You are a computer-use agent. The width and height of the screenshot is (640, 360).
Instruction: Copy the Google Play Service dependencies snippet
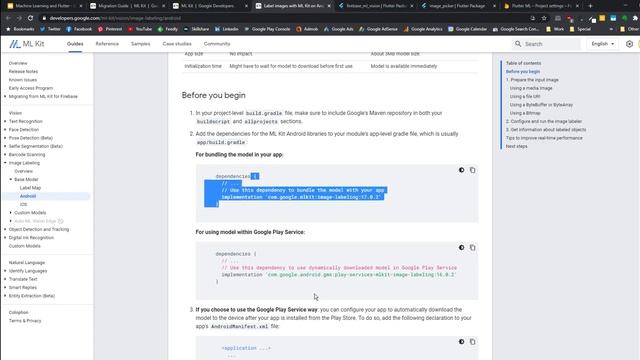472,247
